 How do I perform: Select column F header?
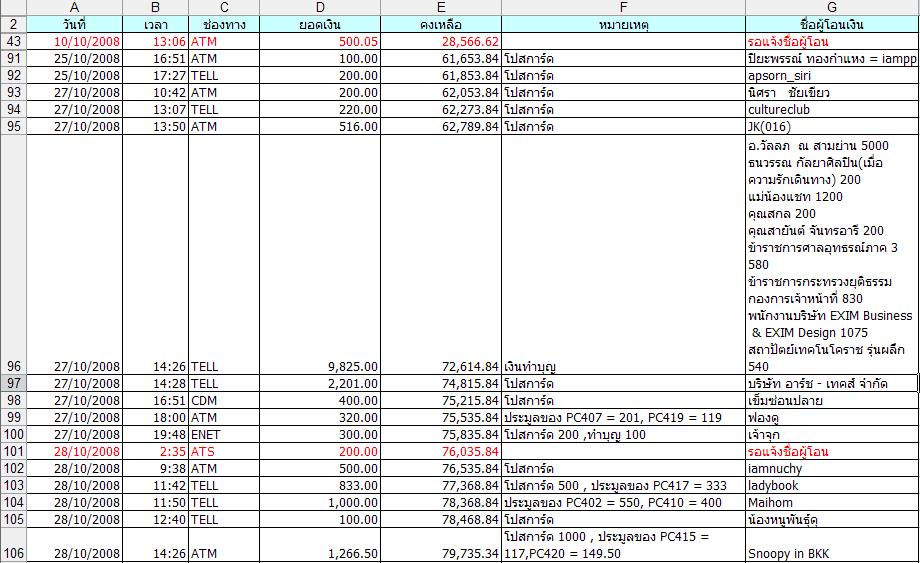(624, 8)
